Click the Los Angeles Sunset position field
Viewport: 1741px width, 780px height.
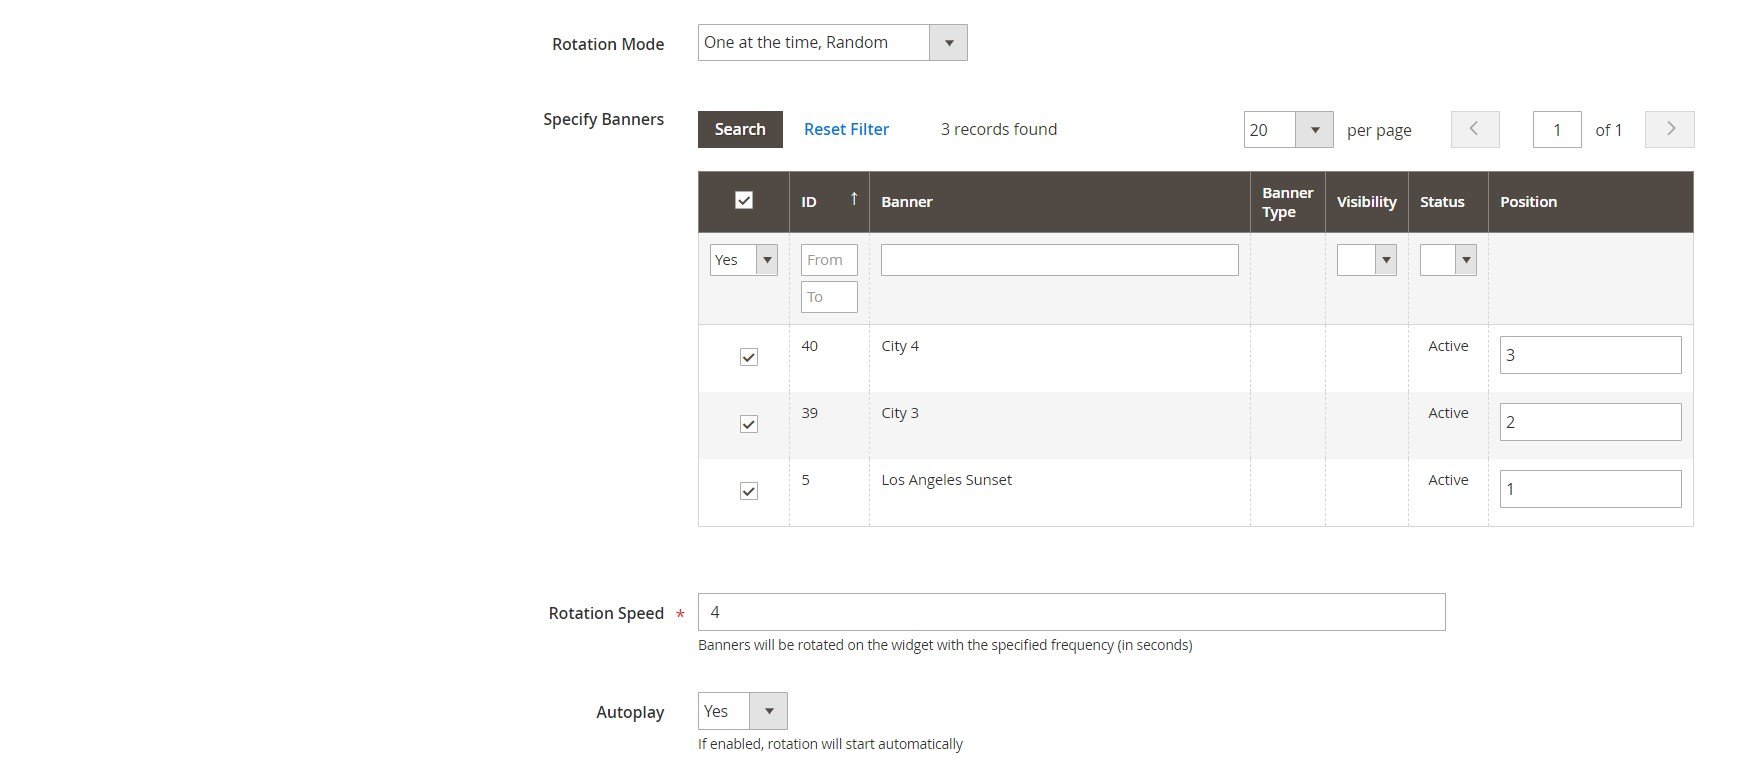click(x=1590, y=489)
